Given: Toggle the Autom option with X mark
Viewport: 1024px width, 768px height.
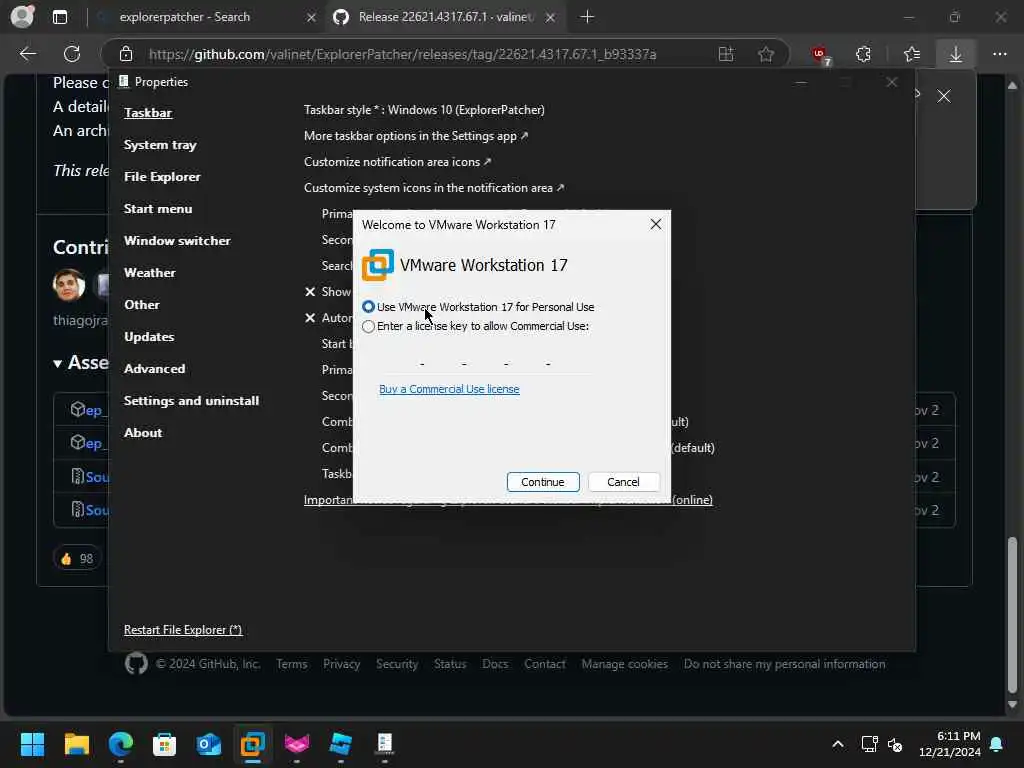Looking at the screenshot, I should [x=328, y=318].
